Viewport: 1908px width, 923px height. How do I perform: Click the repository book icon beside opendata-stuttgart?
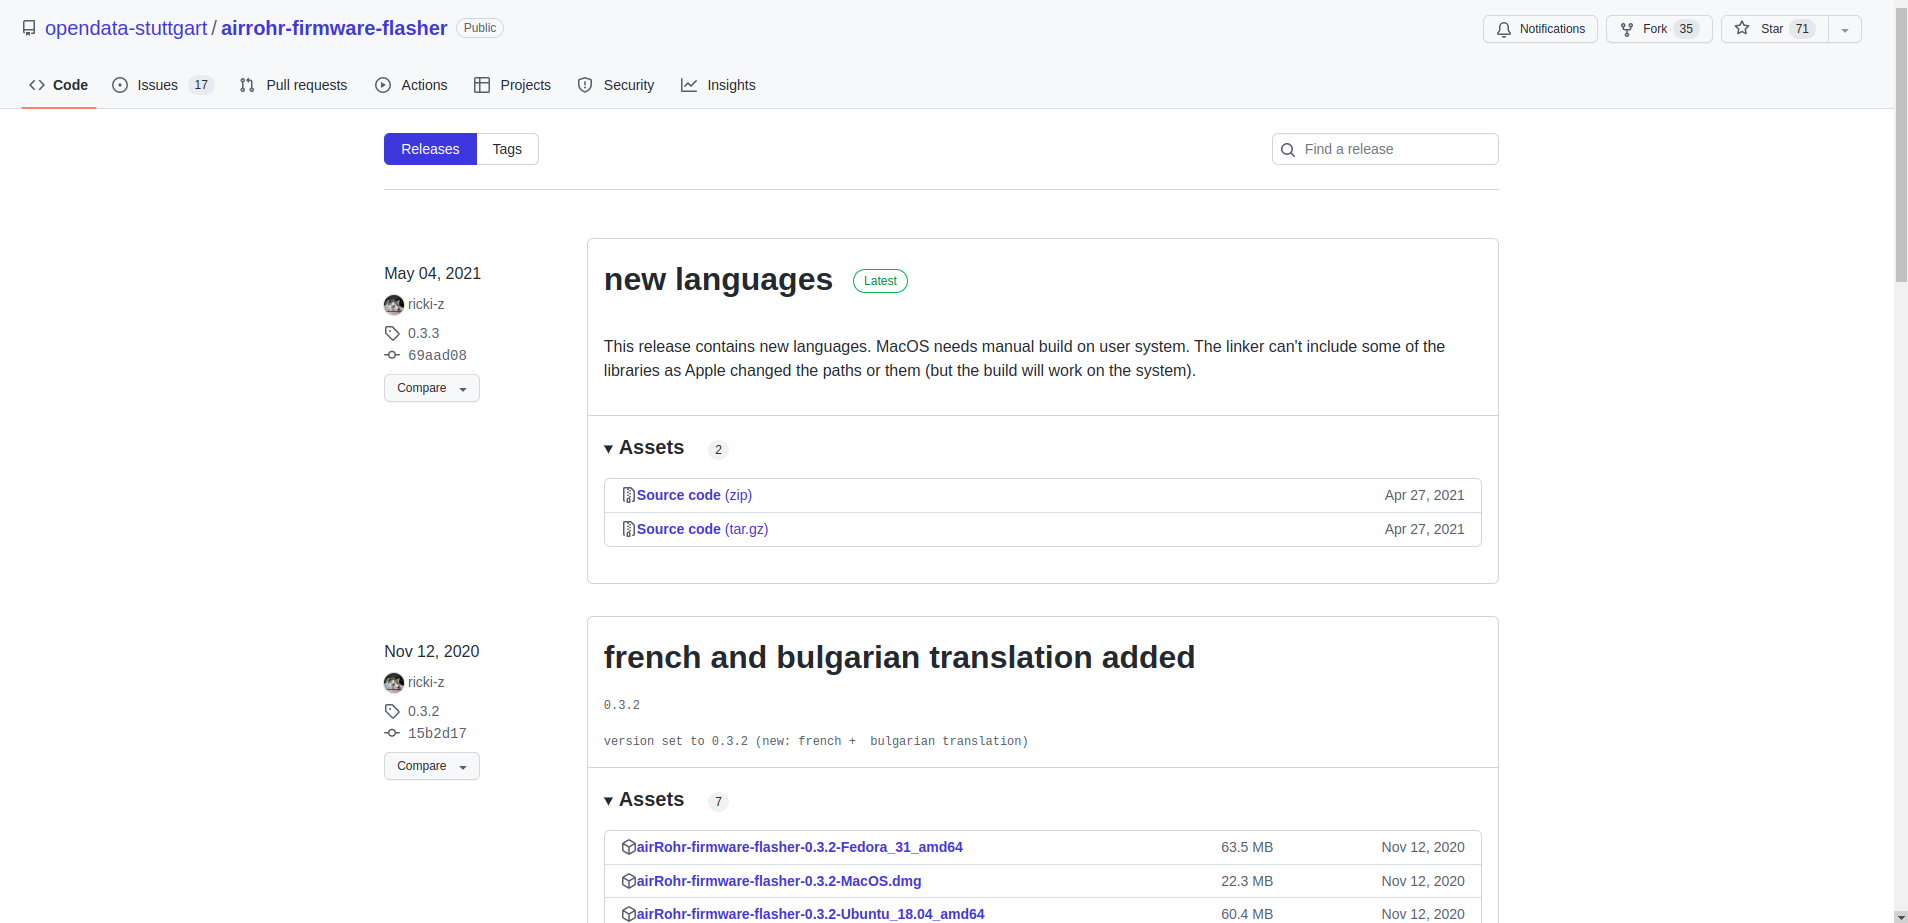(29, 28)
